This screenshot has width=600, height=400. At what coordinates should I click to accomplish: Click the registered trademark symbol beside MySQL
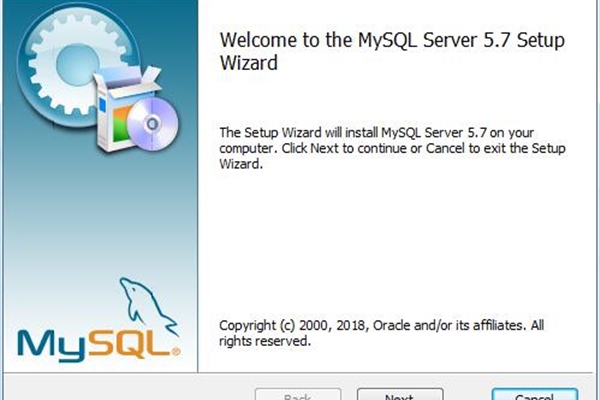pos(176,351)
